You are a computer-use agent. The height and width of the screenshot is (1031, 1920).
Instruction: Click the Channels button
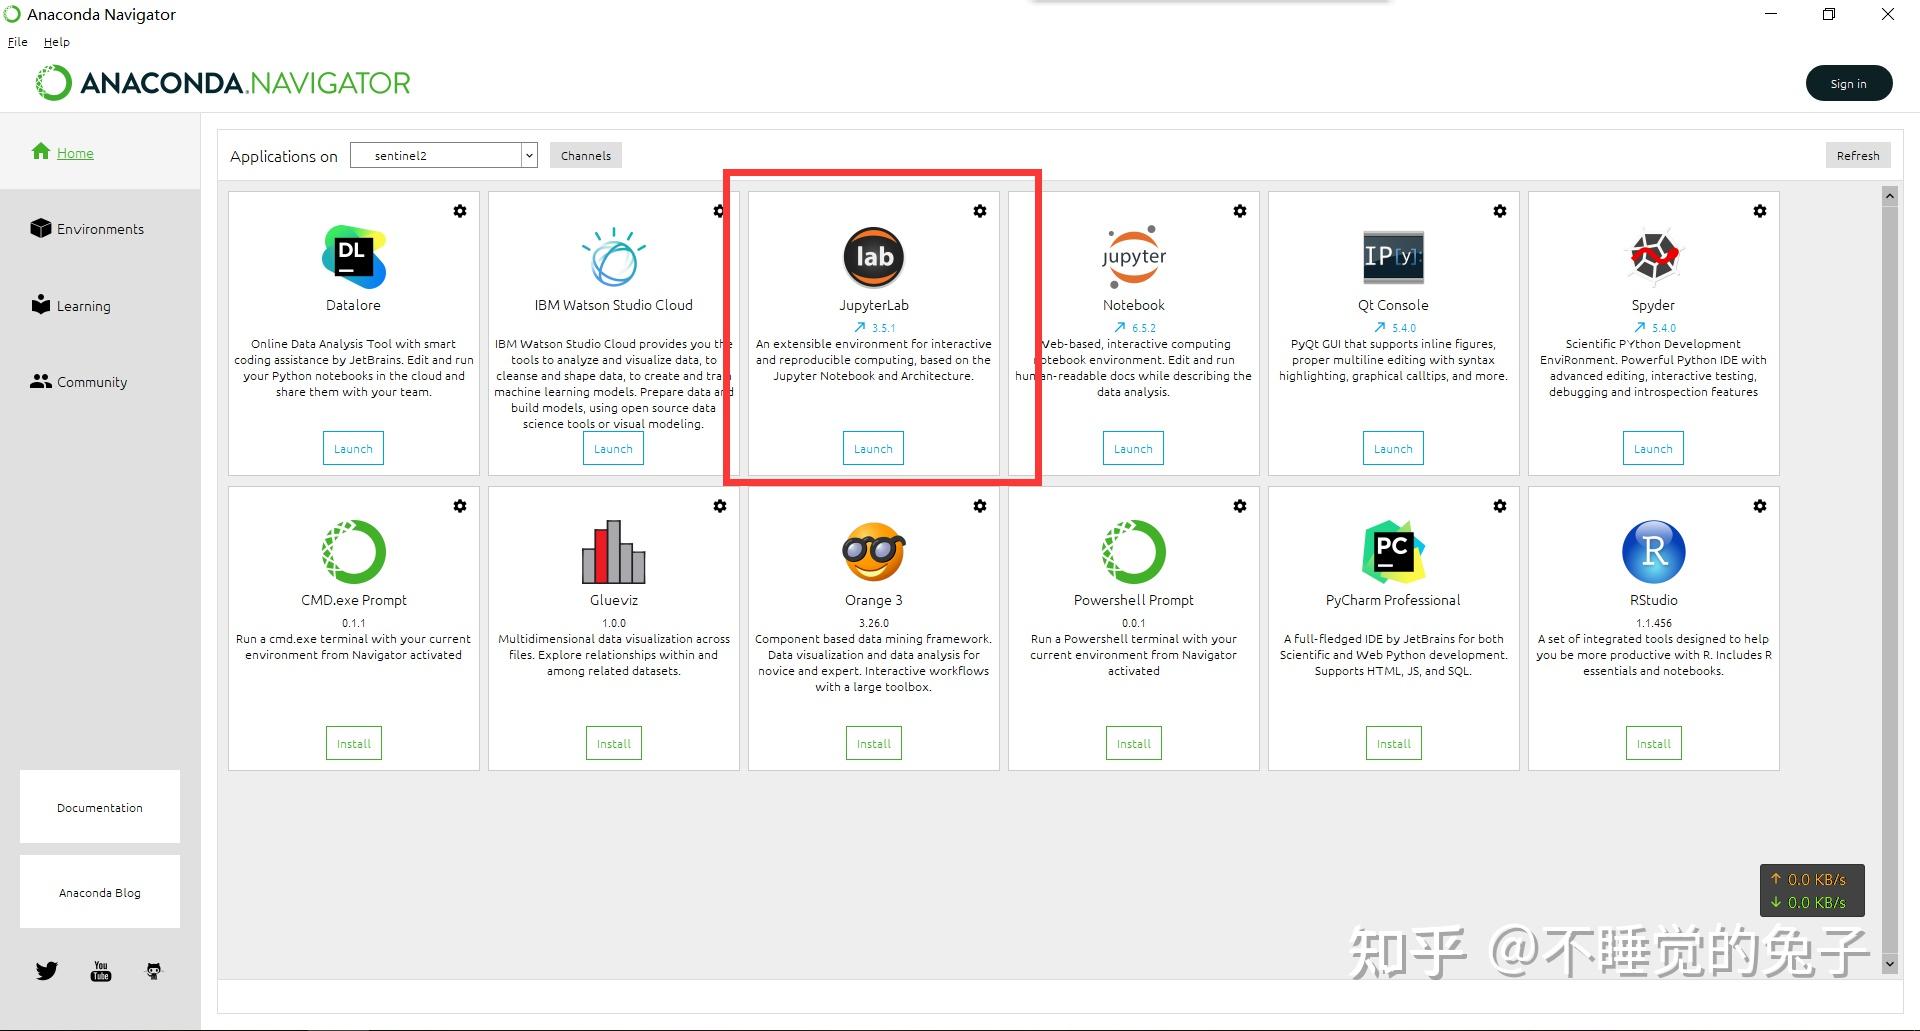[586, 155]
